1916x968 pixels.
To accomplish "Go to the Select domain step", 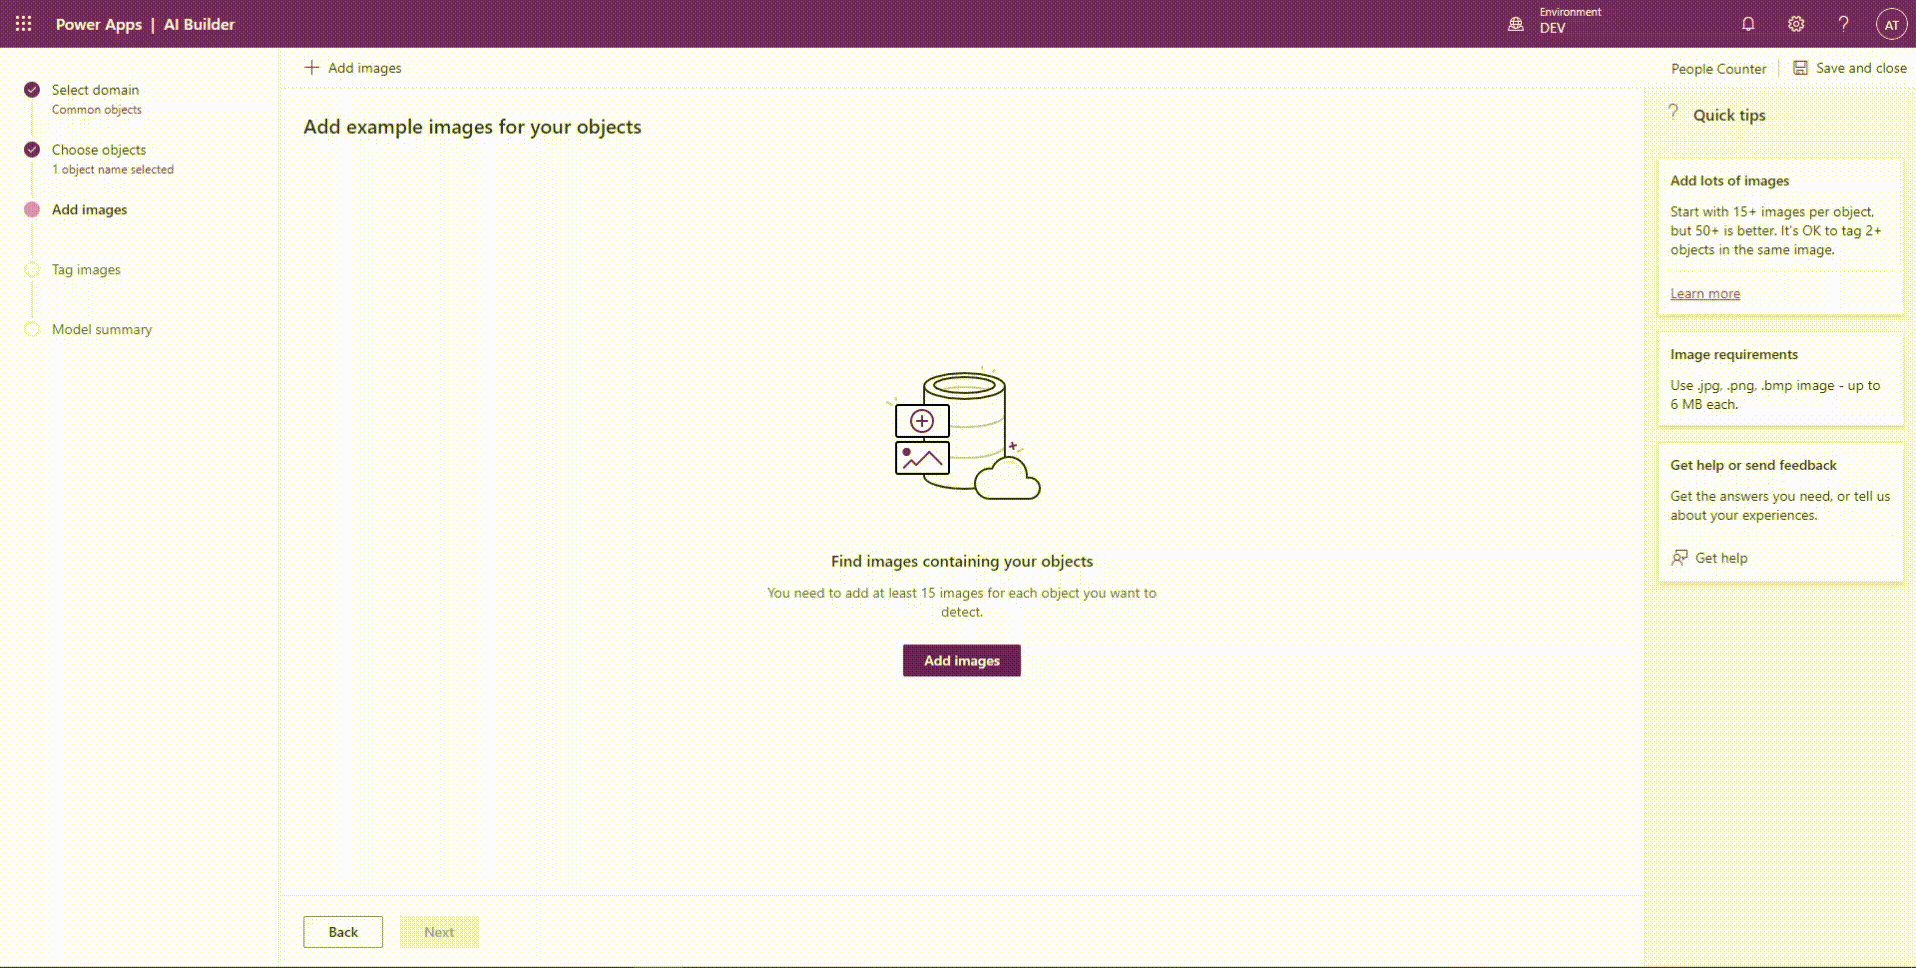I will [95, 90].
